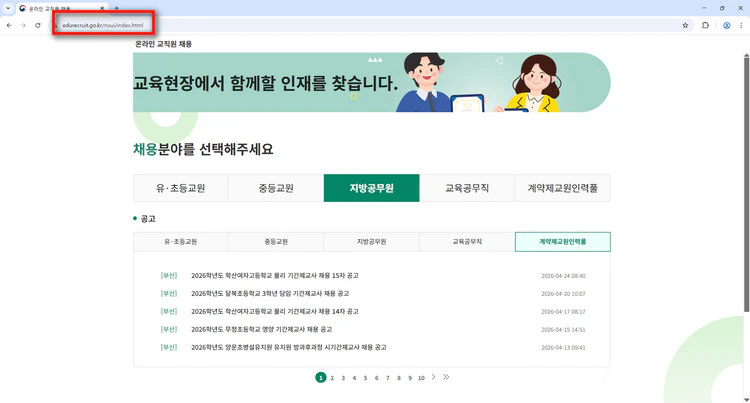
Task: Select current page 1 in pagination
Action: coord(320,378)
